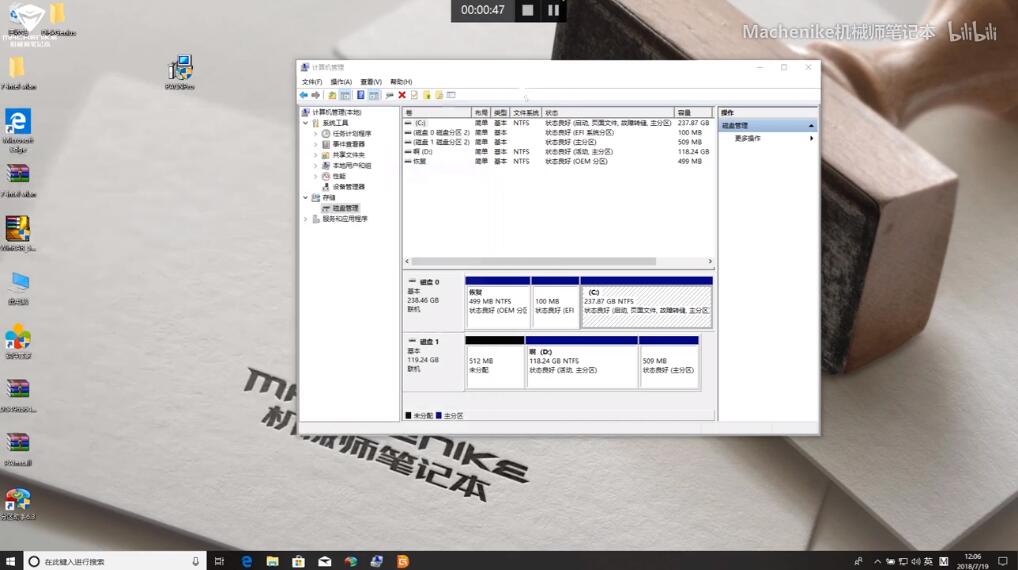The image size is (1018, 570).
Task: Click the 容量 column header
Action: [x=693, y=113]
